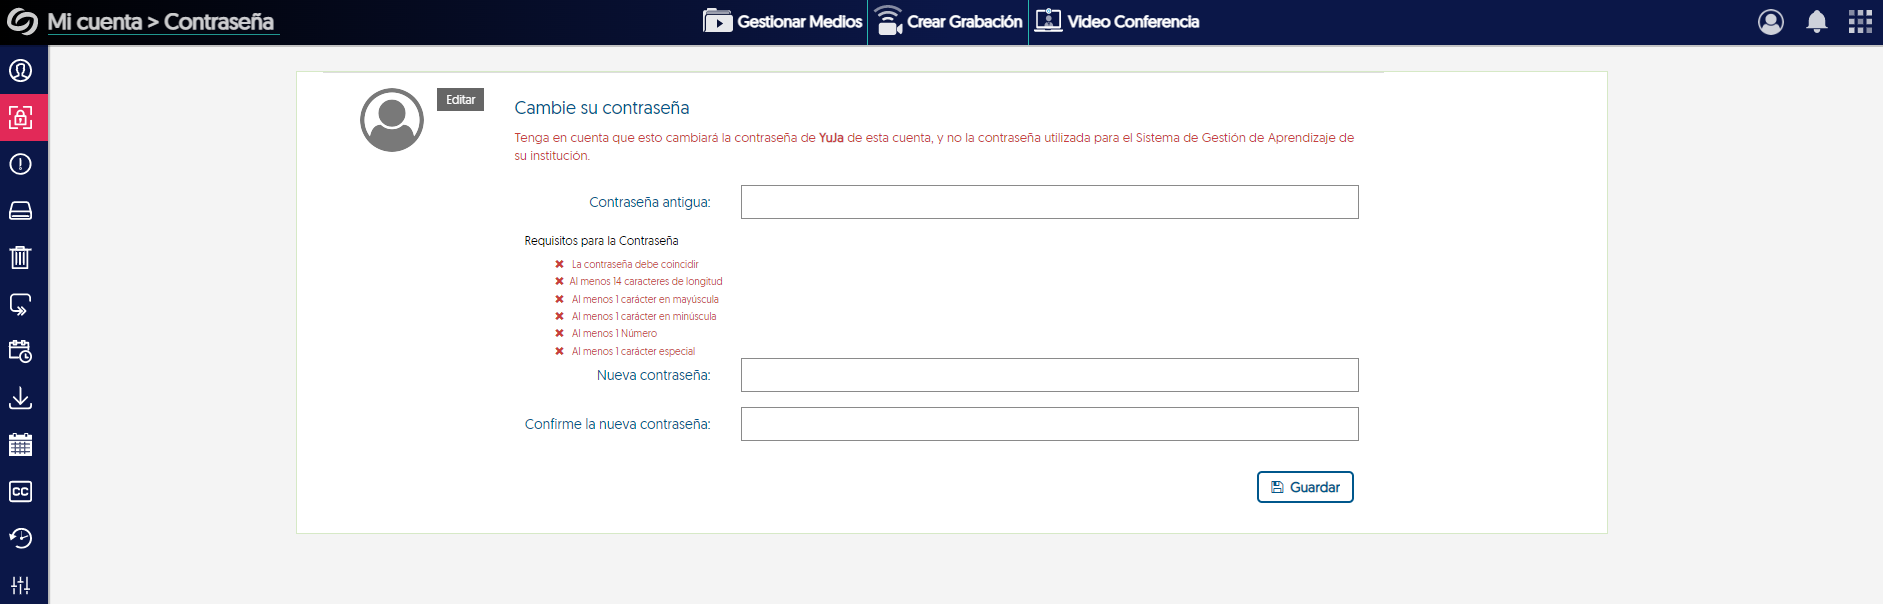This screenshot has width=1883, height=604.
Task: Select Crear Grabación in the top bar
Action: [x=949, y=22]
